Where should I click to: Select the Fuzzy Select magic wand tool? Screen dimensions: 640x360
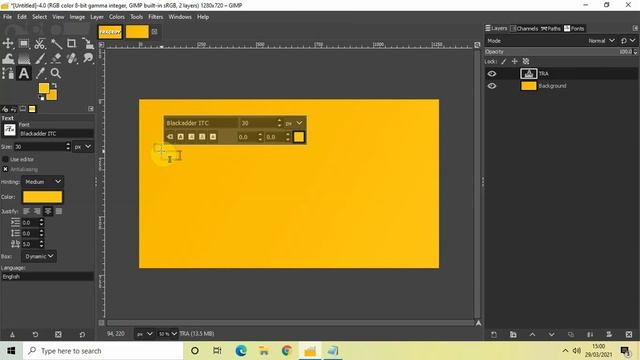pyautogui.click(x=56, y=43)
